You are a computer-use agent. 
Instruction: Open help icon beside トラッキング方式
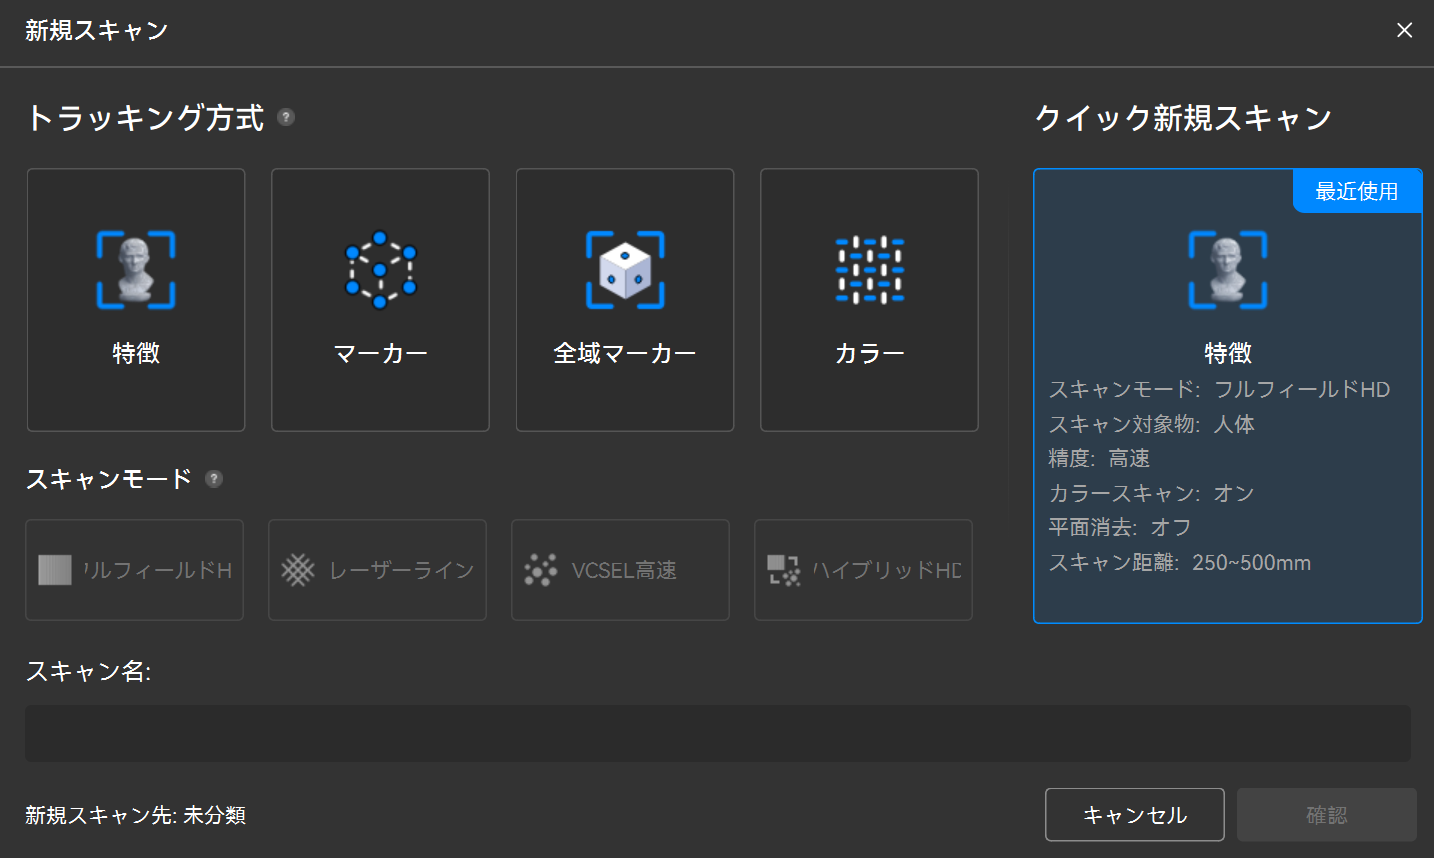coord(286,117)
